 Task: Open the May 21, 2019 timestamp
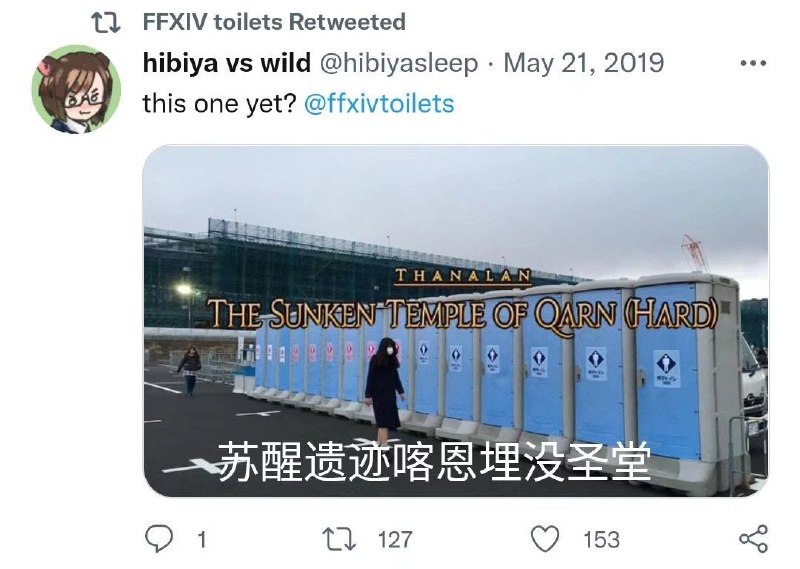[x=584, y=63]
